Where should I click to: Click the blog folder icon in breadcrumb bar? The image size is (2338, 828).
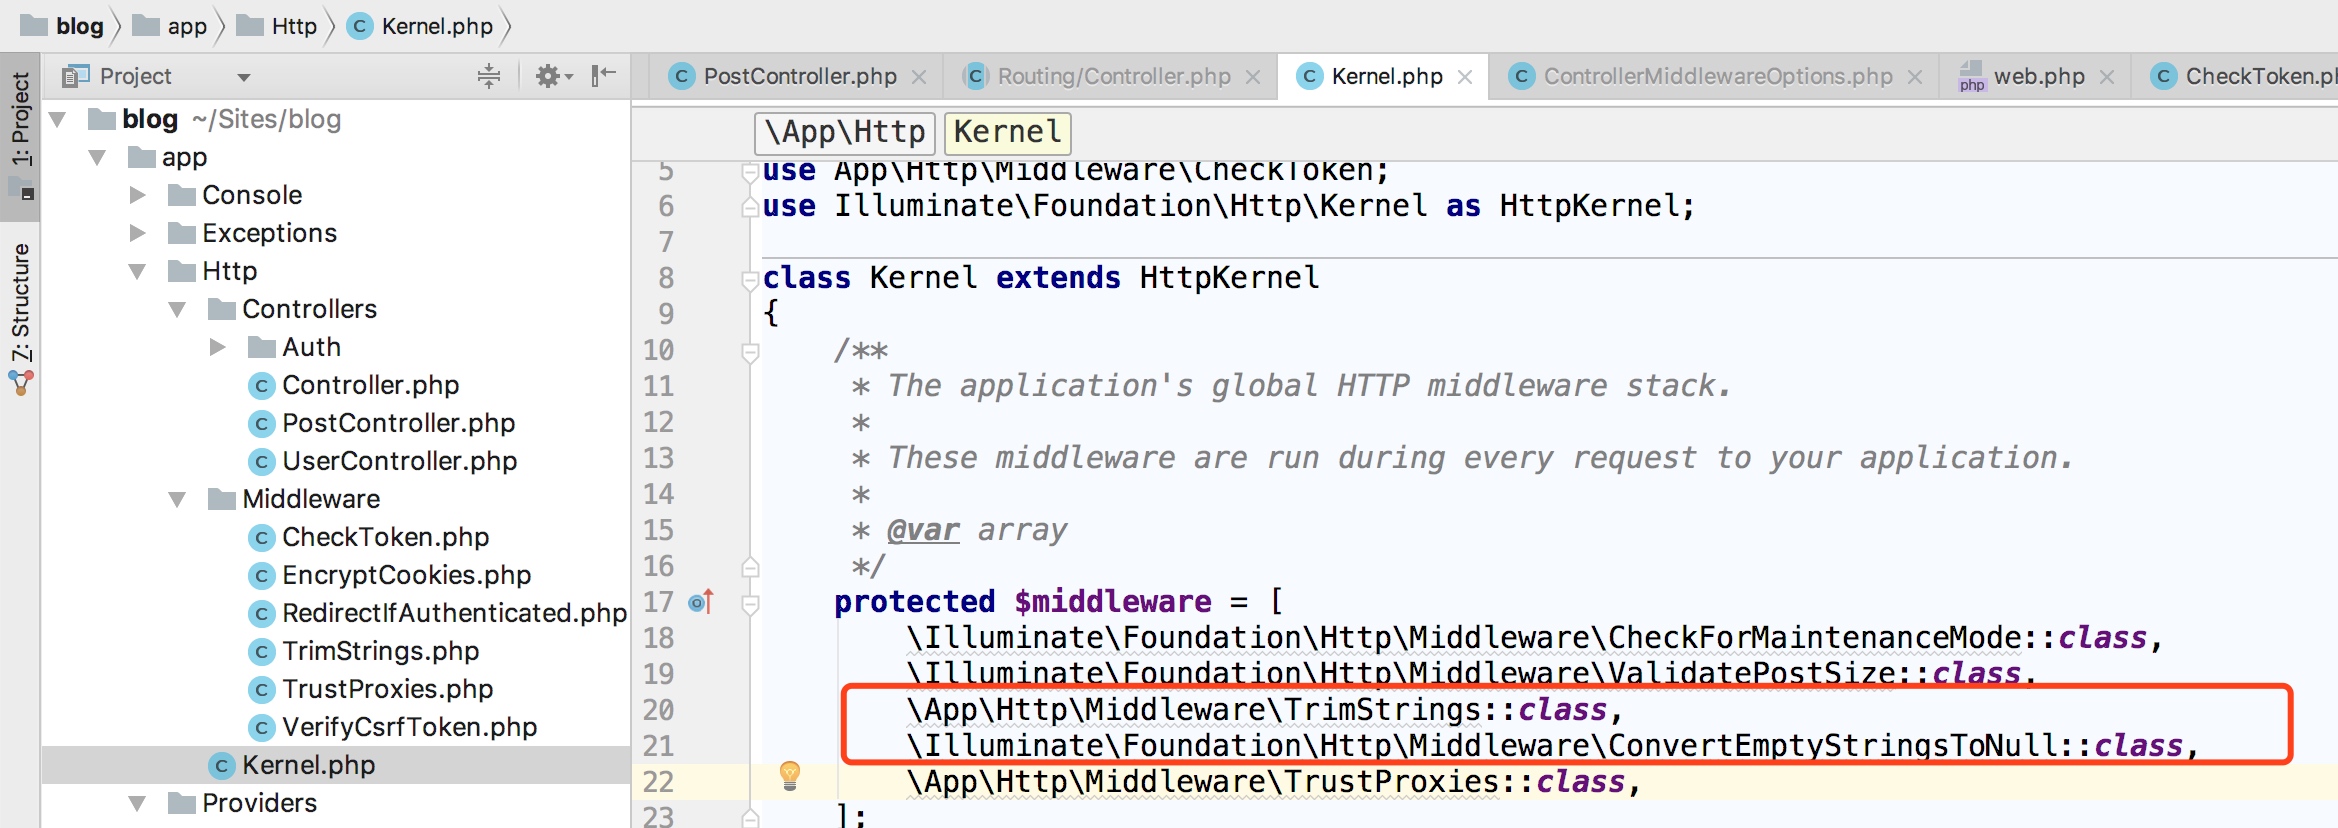tap(35, 26)
